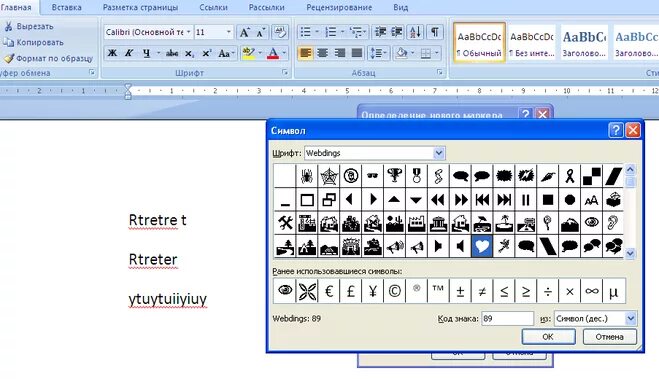Toggle italic formatting (К)
659x379 pixels.
(x=129, y=53)
